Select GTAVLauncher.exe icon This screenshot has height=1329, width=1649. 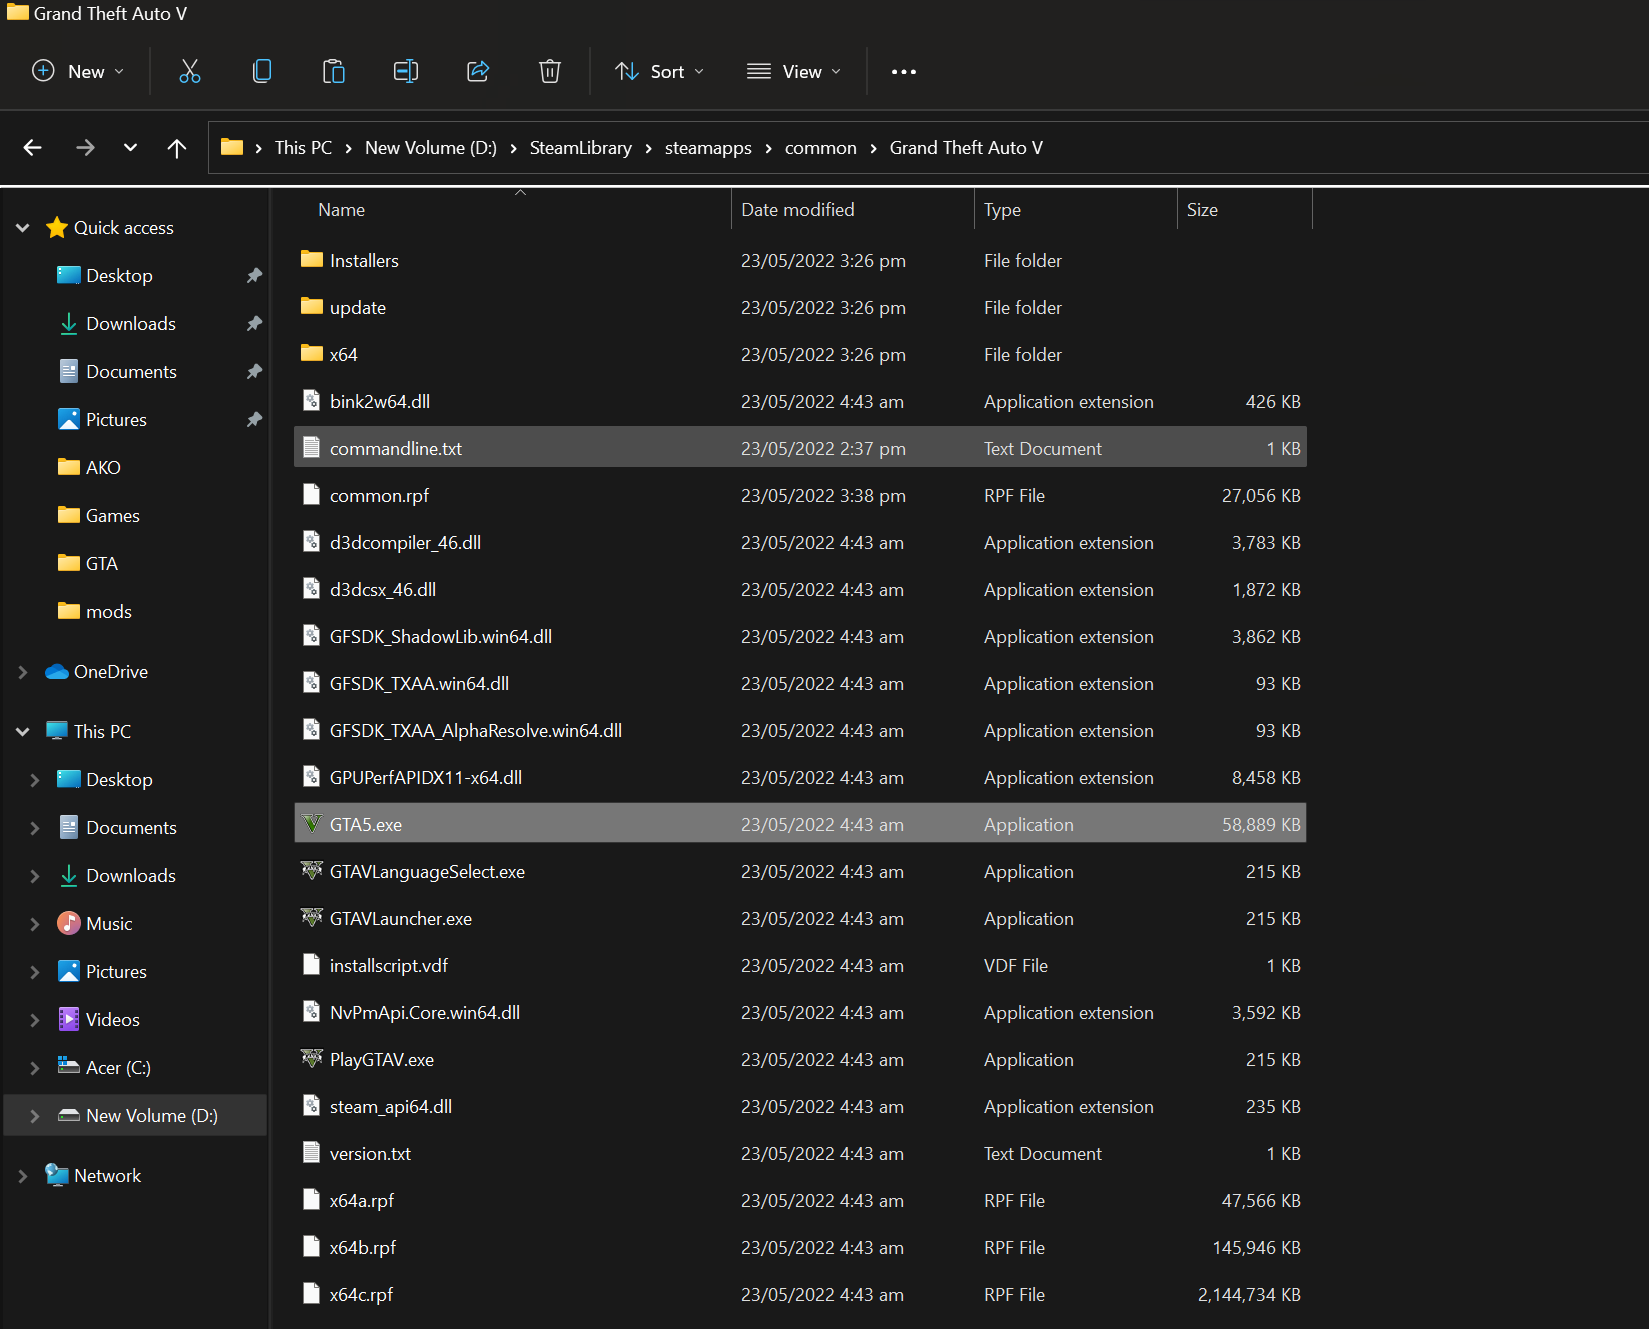(312, 918)
